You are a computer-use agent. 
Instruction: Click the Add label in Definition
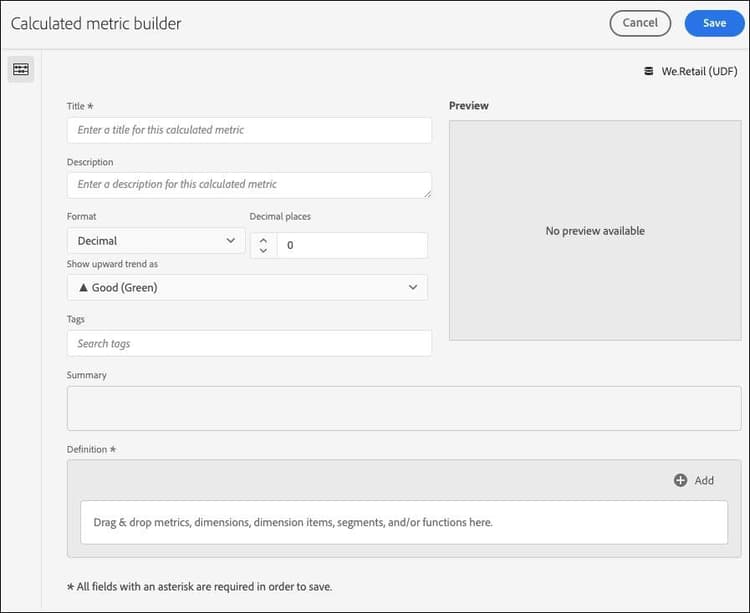coord(704,481)
